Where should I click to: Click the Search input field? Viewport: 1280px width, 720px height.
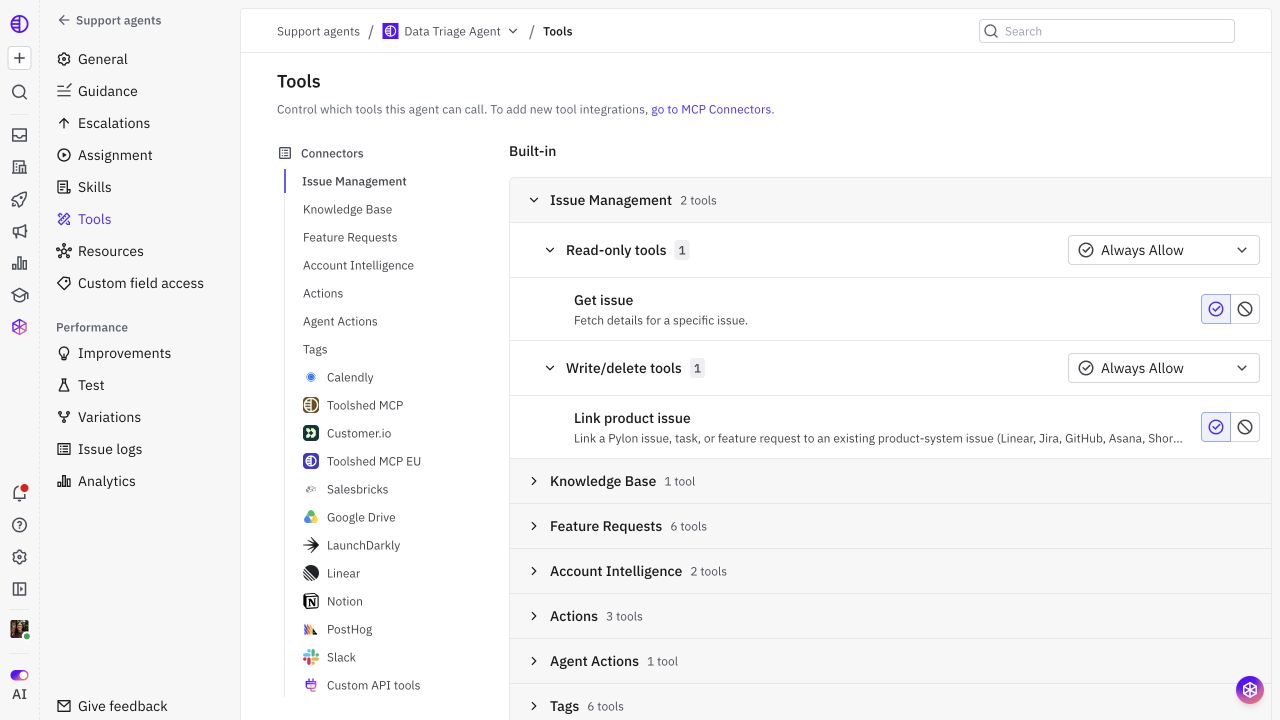click(1107, 31)
